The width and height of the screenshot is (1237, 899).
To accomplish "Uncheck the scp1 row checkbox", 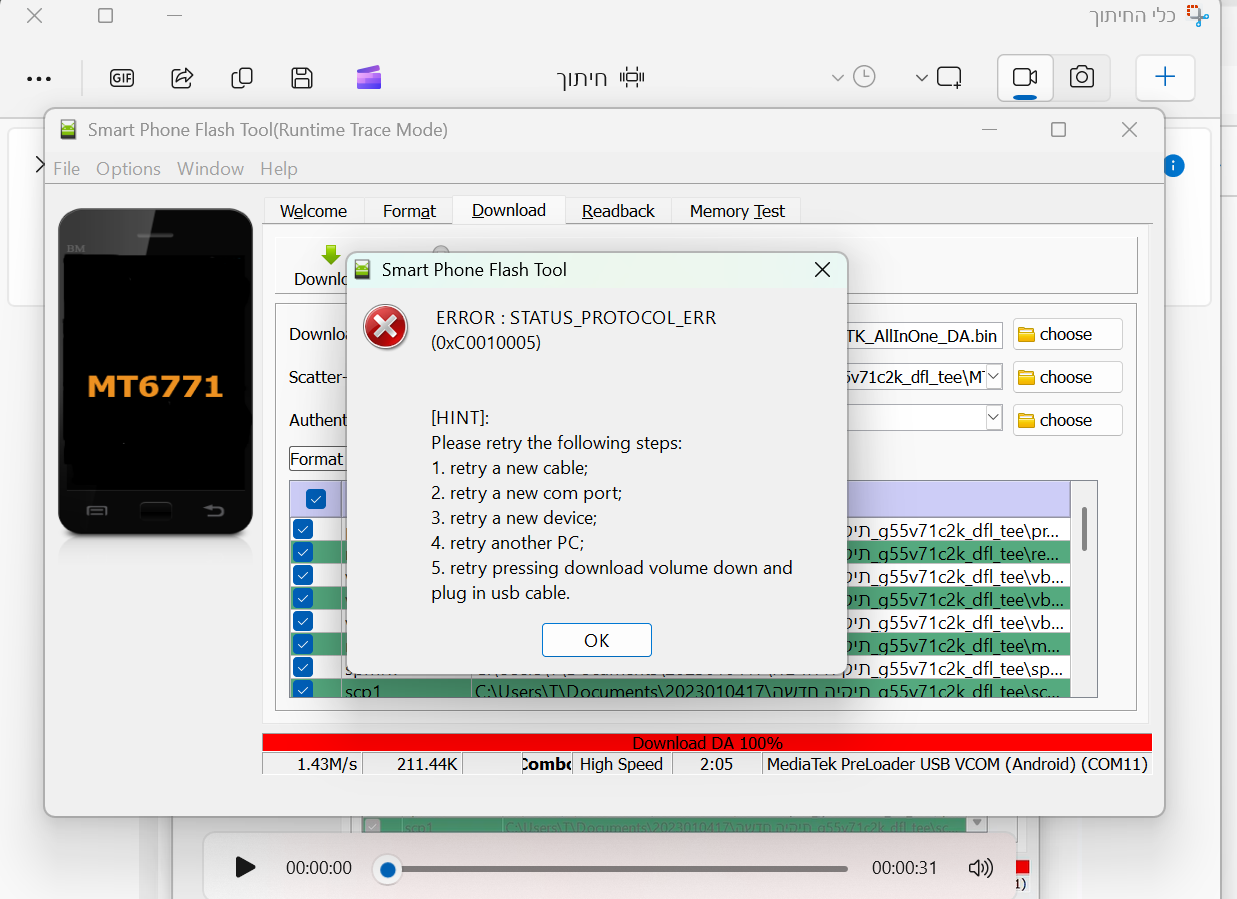I will point(303,689).
